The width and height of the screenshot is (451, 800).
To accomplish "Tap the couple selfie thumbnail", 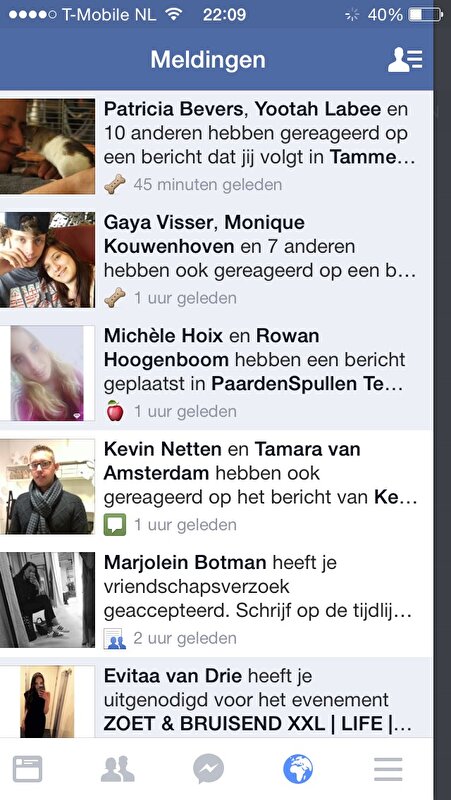I will (47, 260).
